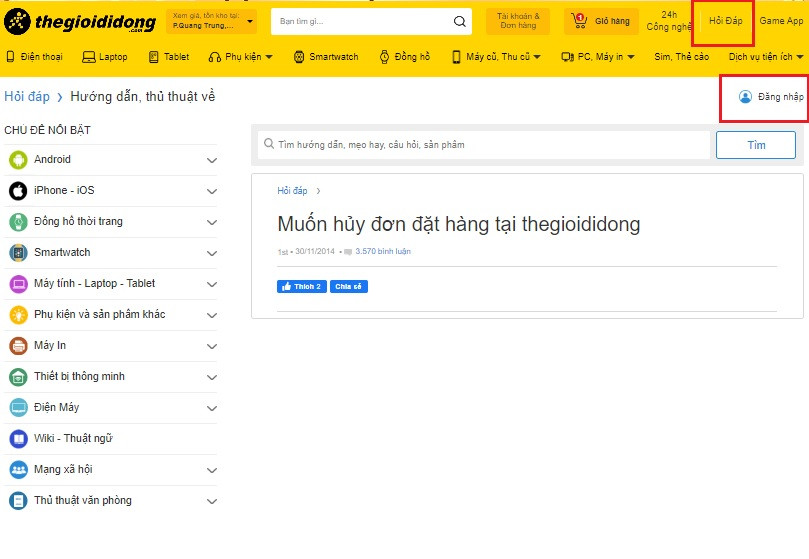Click the Apple iPhone - iOS icon
Viewport: 809px width, 559px height.
pyautogui.click(x=18, y=191)
